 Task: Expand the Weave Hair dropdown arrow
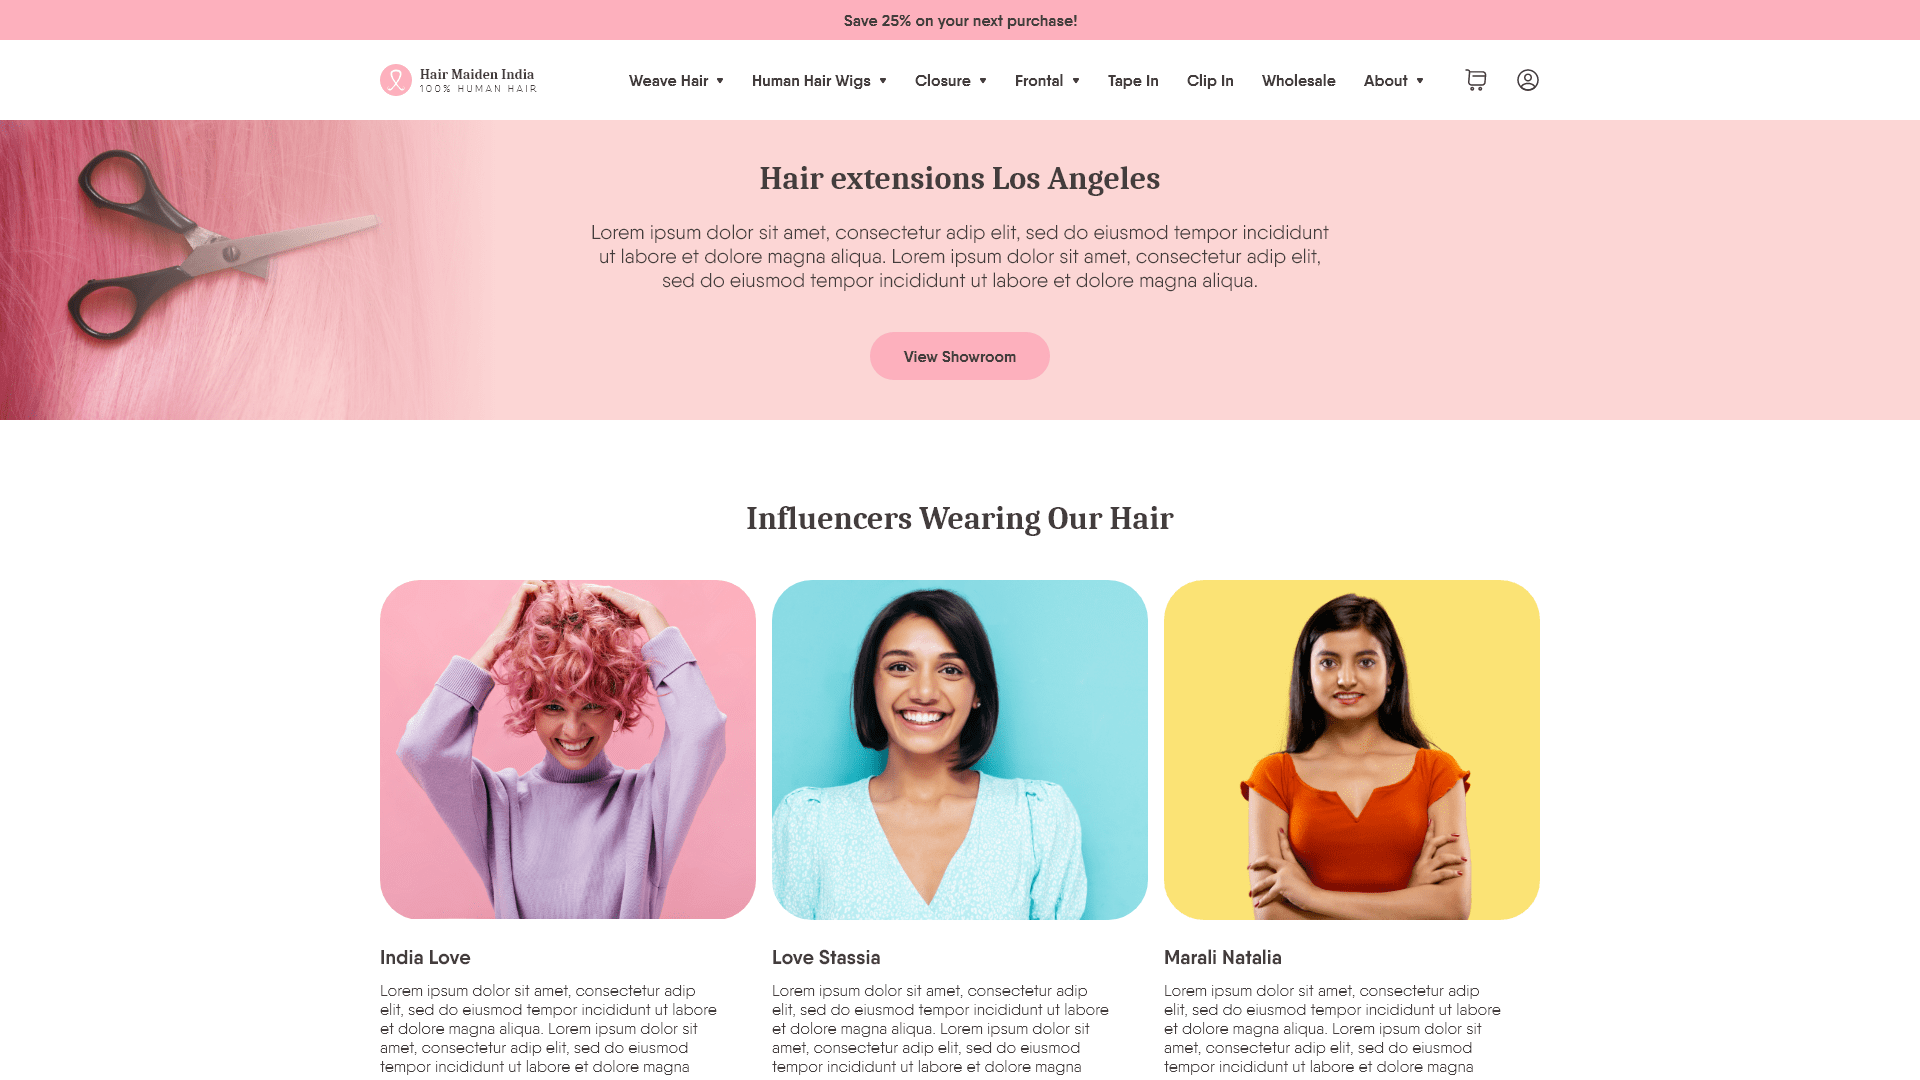(x=720, y=81)
